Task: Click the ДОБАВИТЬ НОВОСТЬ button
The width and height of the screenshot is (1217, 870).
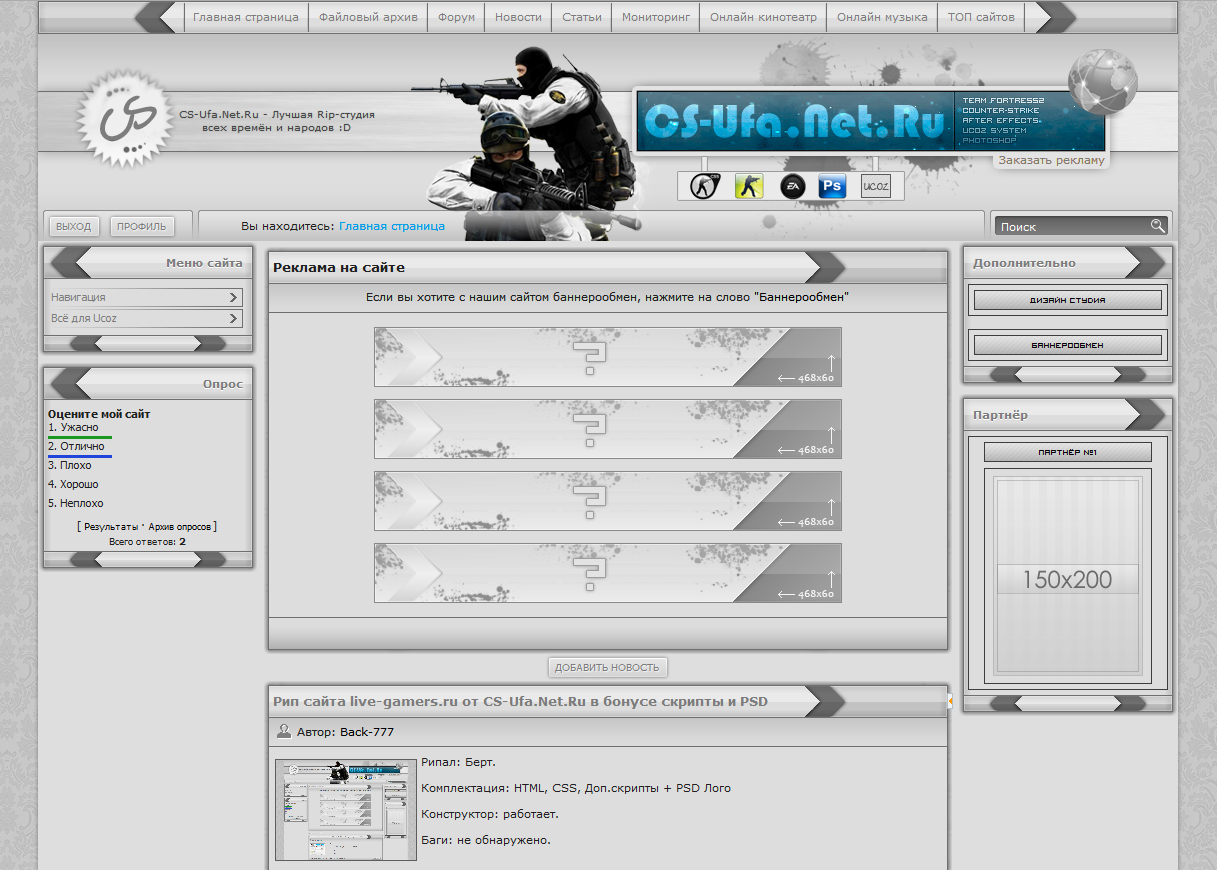Action: 607,667
